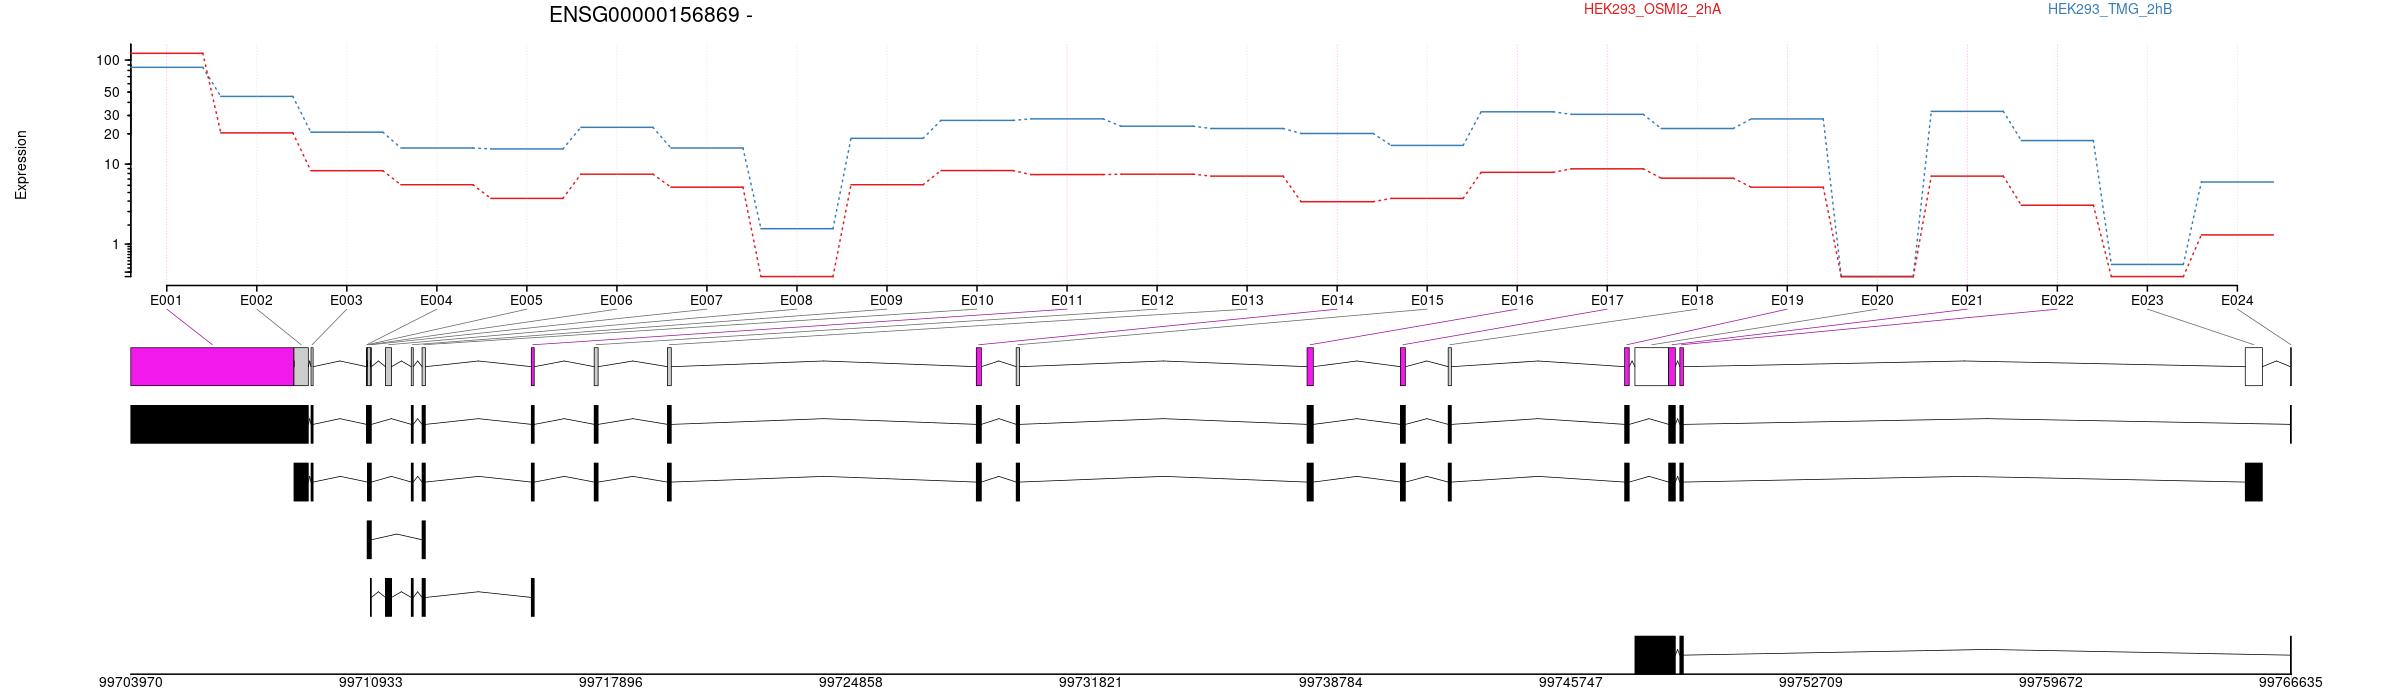Image resolution: width=2400 pixels, height=700 pixels.
Task: Click genomic coordinate 99759672
Action: [2050, 683]
